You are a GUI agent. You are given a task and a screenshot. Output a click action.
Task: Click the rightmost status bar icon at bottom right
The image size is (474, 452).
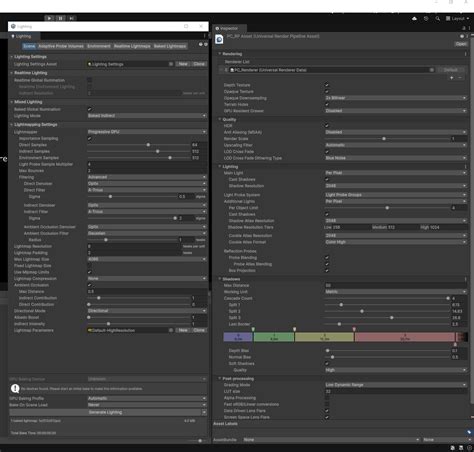469,448
